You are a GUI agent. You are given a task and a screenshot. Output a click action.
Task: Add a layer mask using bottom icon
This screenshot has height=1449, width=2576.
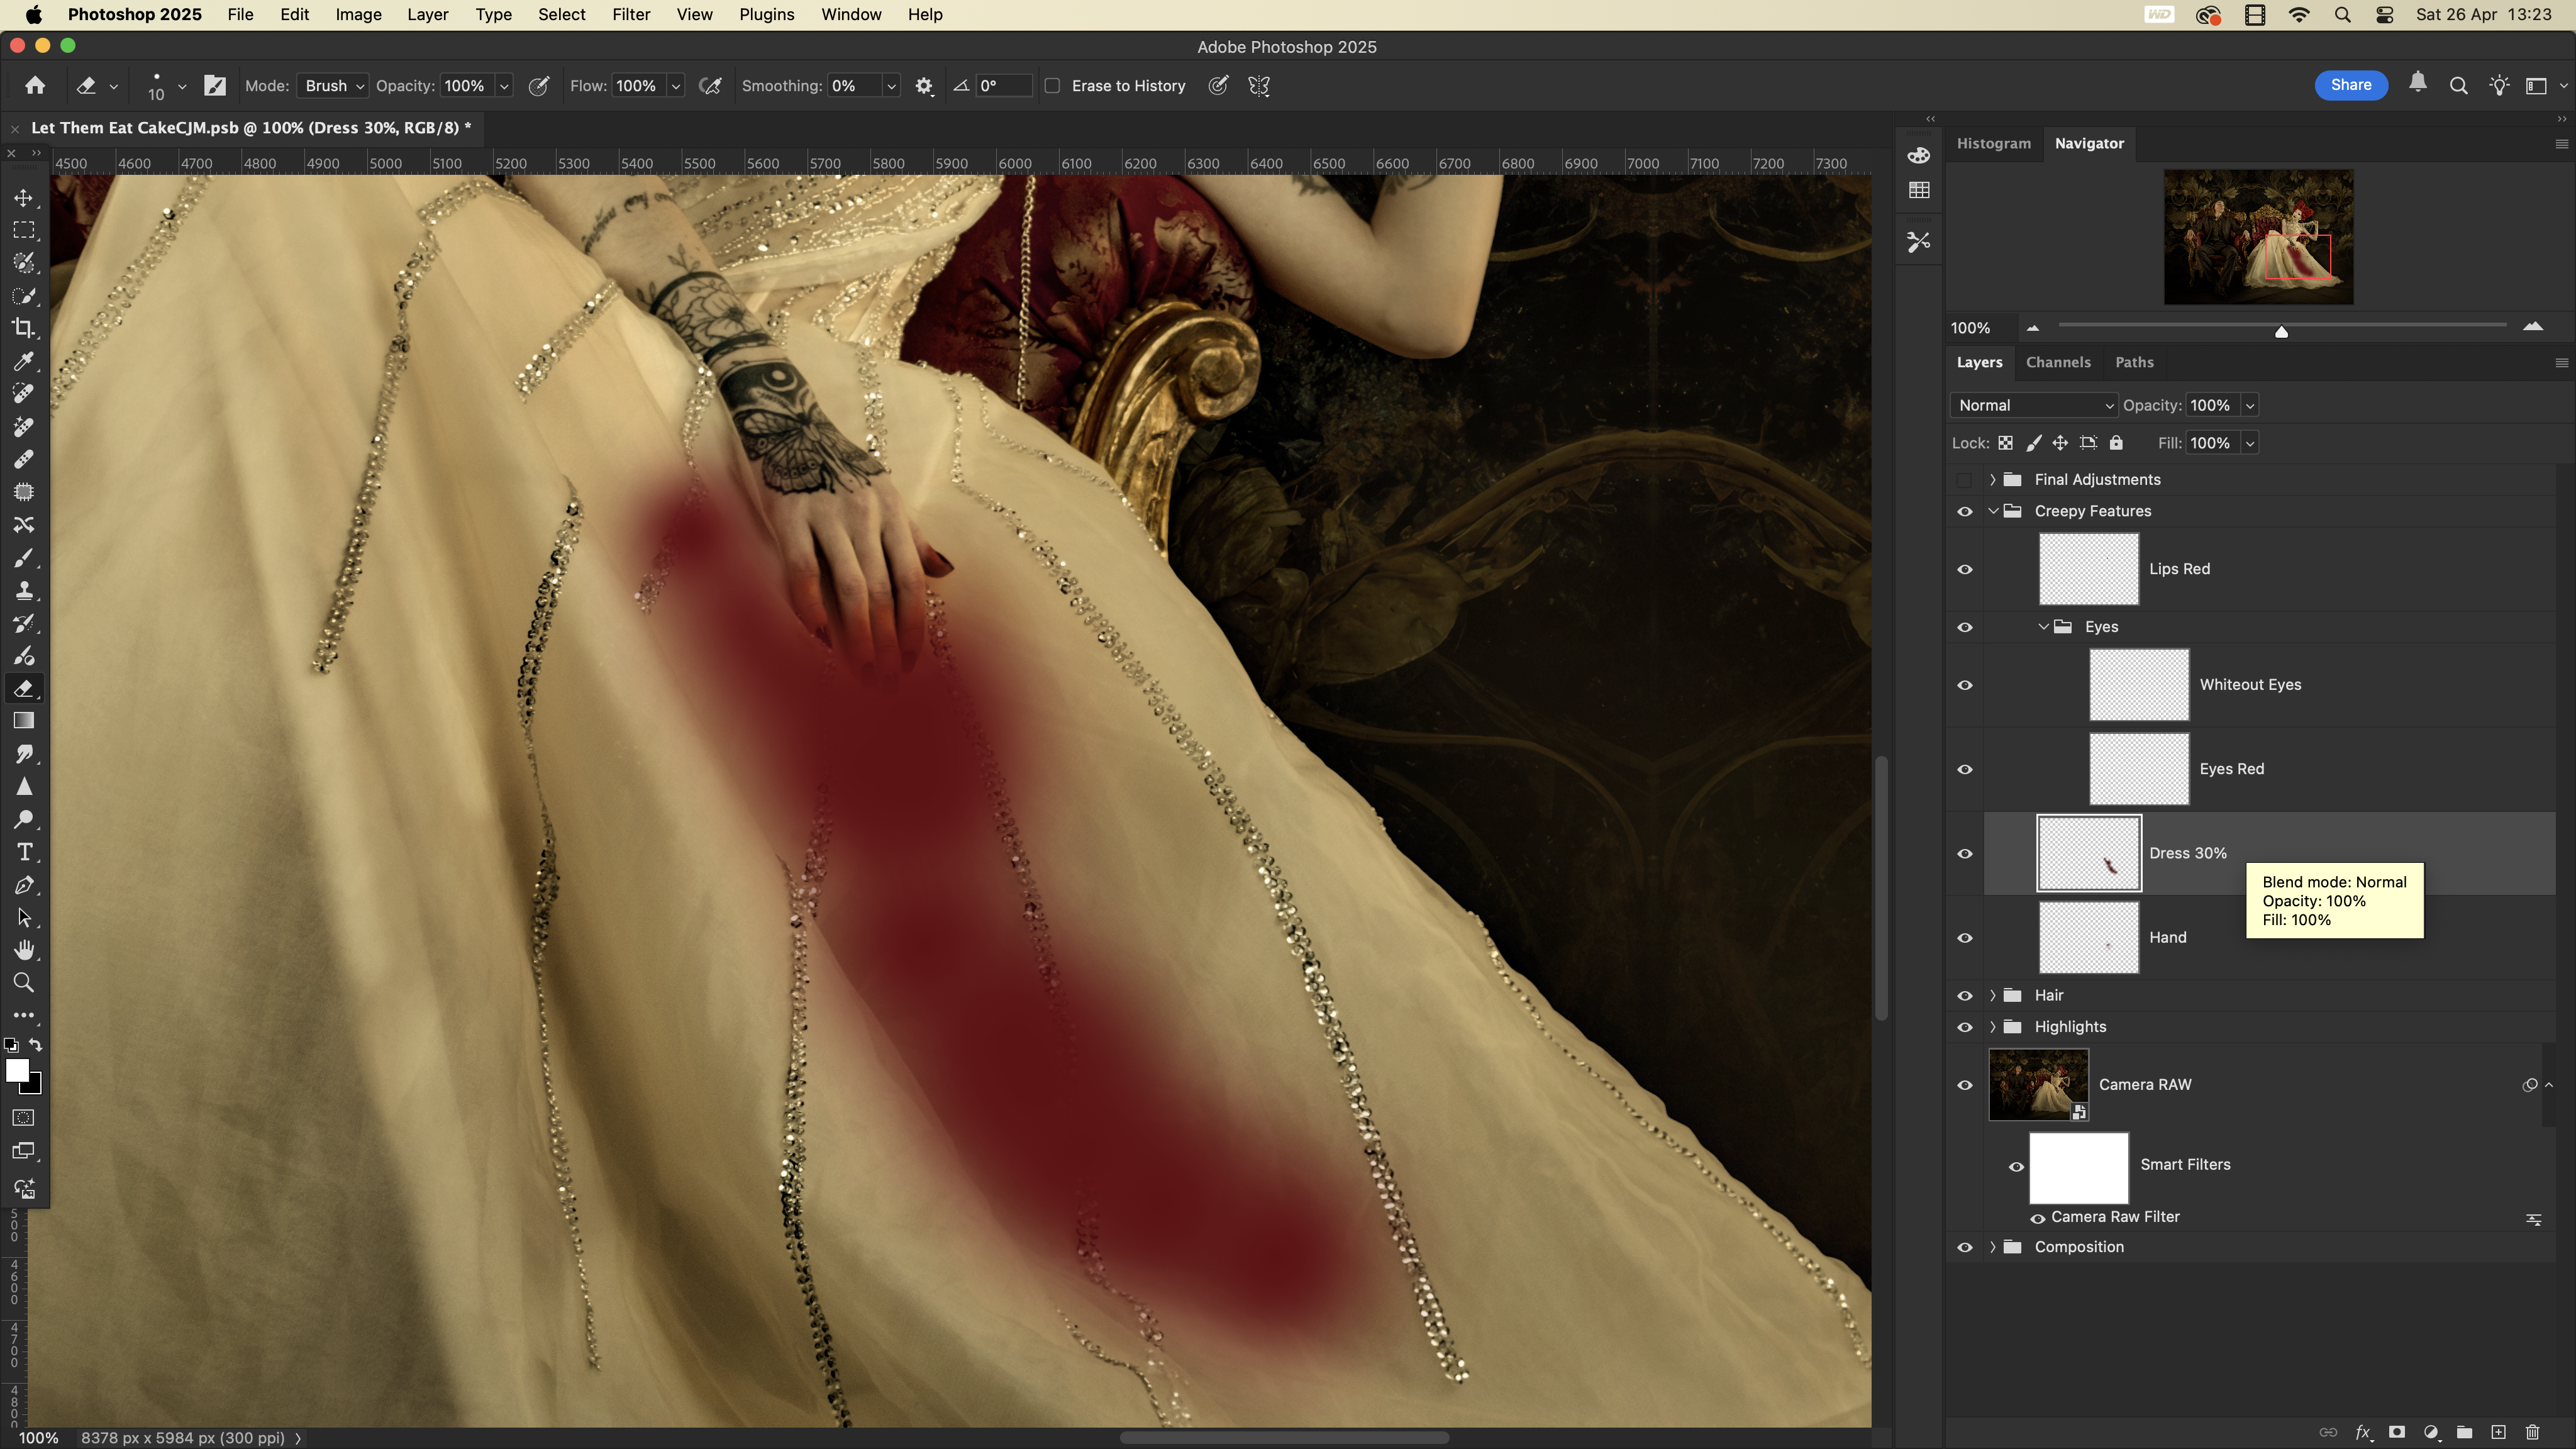pos(2397,1432)
